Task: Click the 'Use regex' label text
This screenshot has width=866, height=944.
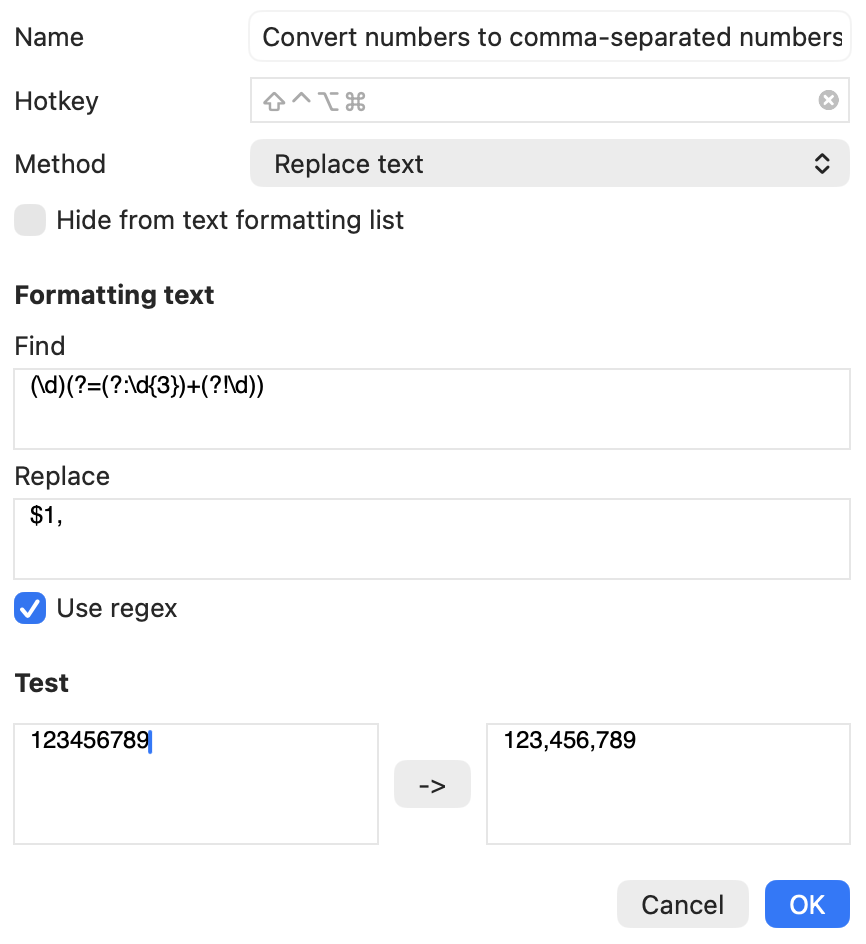Action: pyautogui.click(x=117, y=608)
